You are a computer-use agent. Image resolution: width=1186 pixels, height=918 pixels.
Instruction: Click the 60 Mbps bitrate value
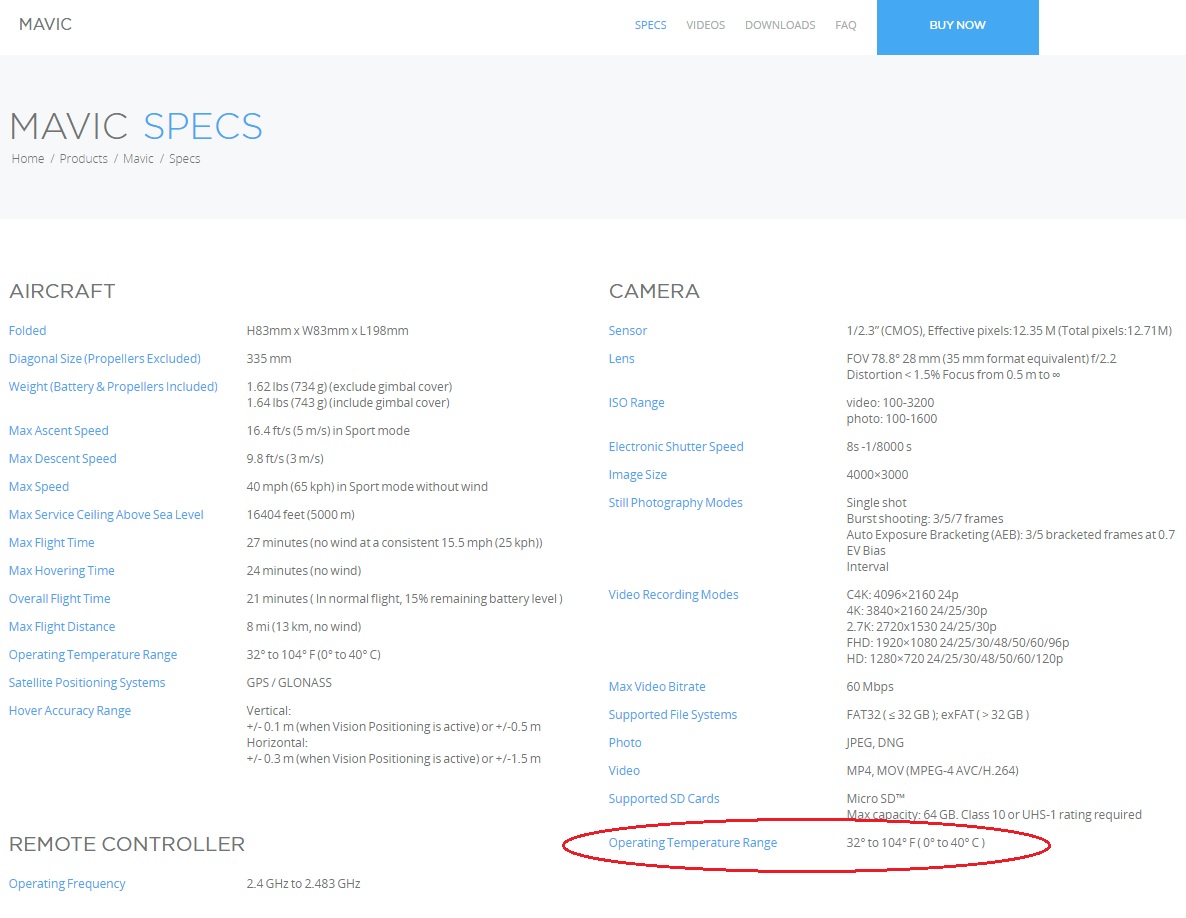pos(870,686)
